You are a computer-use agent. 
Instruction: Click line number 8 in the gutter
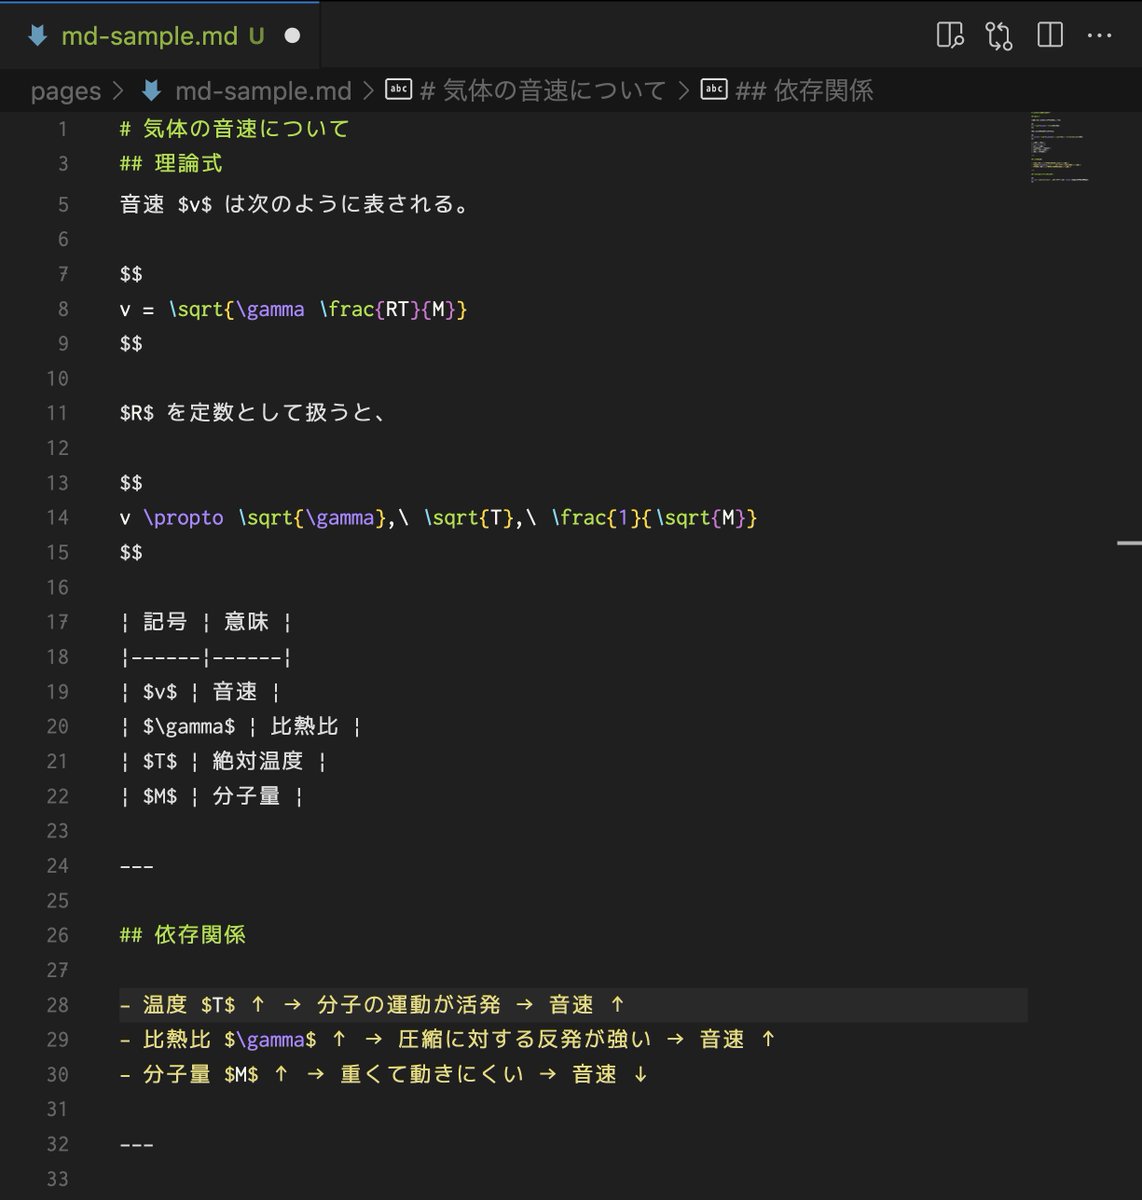[x=63, y=309]
